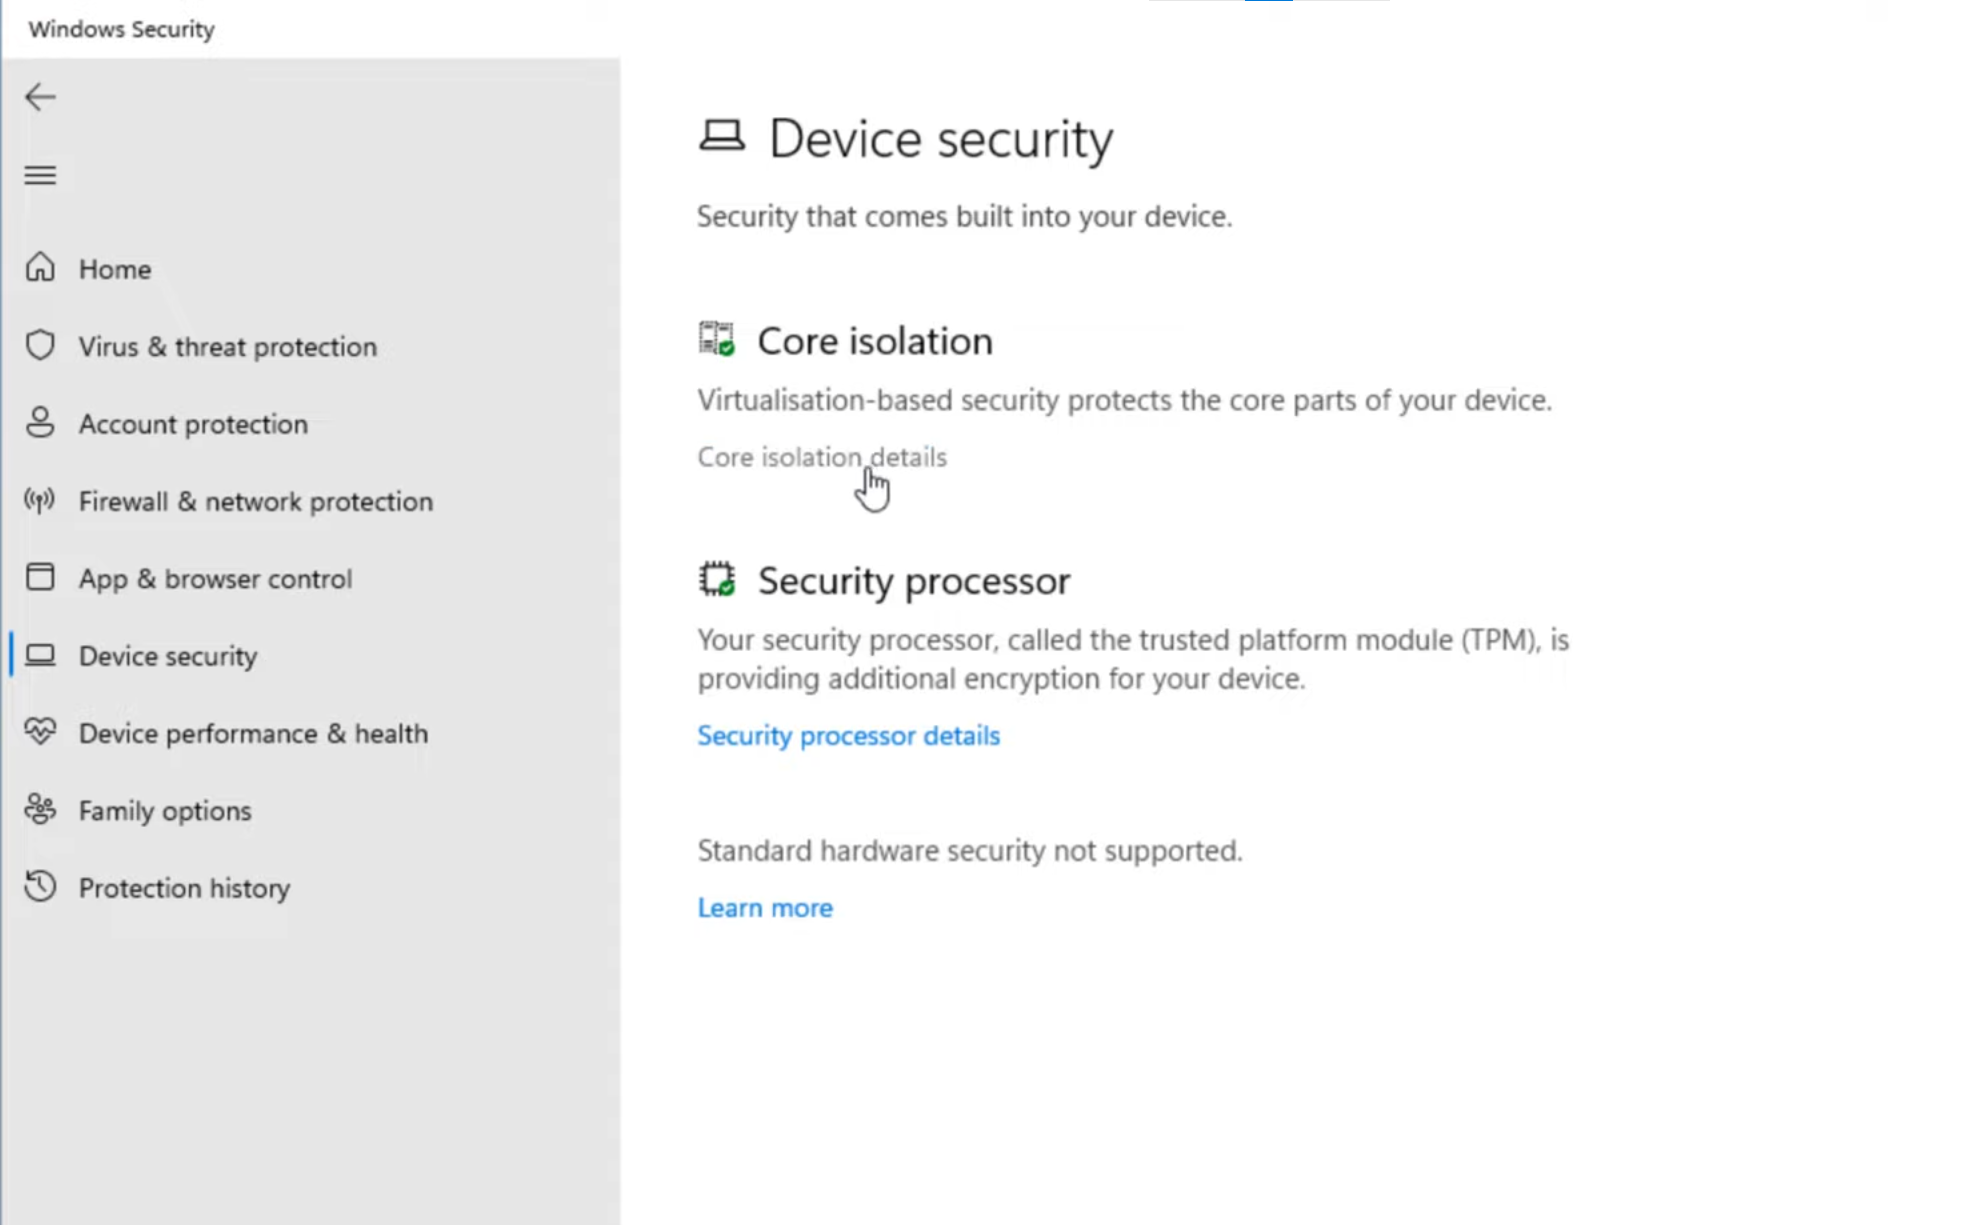1984x1225 pixels.
Task: Open the hamburger navigation menu
Action: tap(40, 175)
